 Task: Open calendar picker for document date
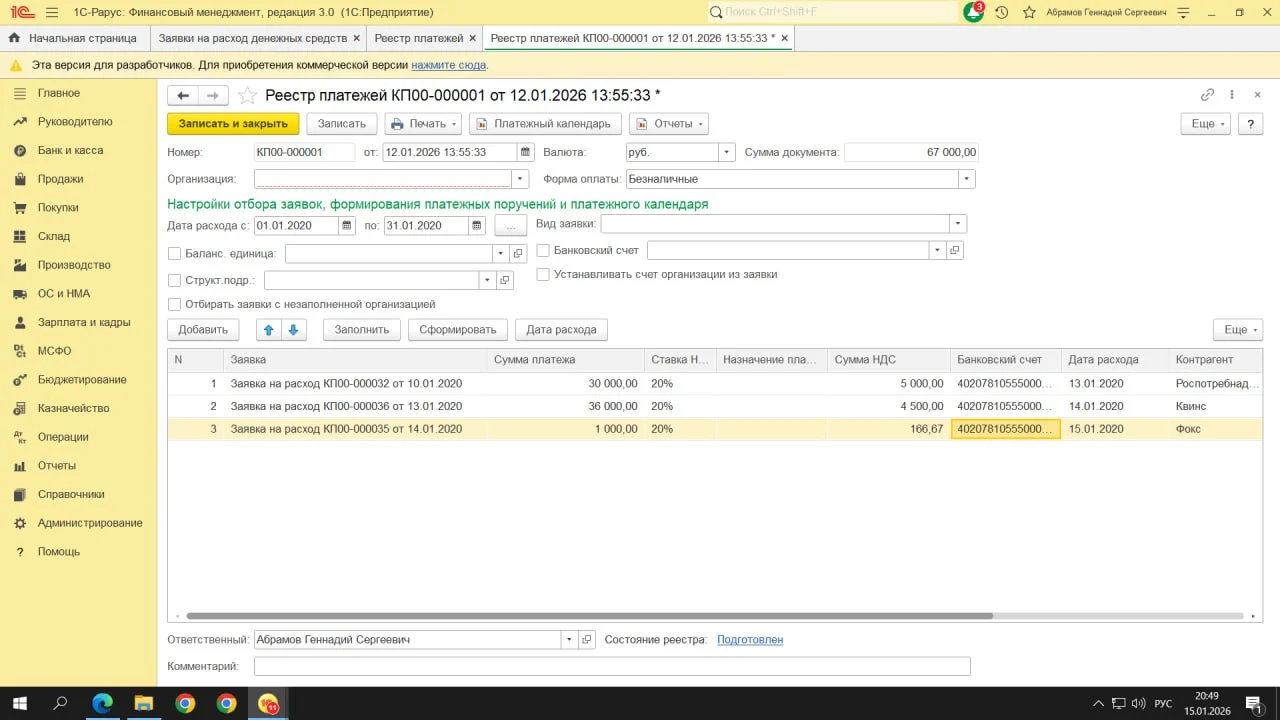(525, 153)
